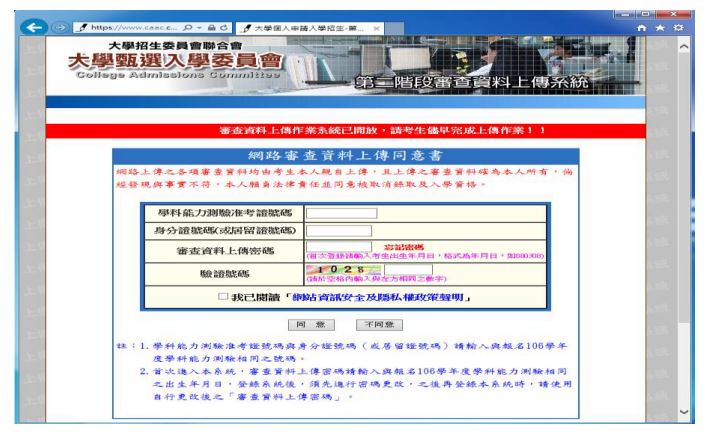Click scrollbar down arrow

[684, 412]
